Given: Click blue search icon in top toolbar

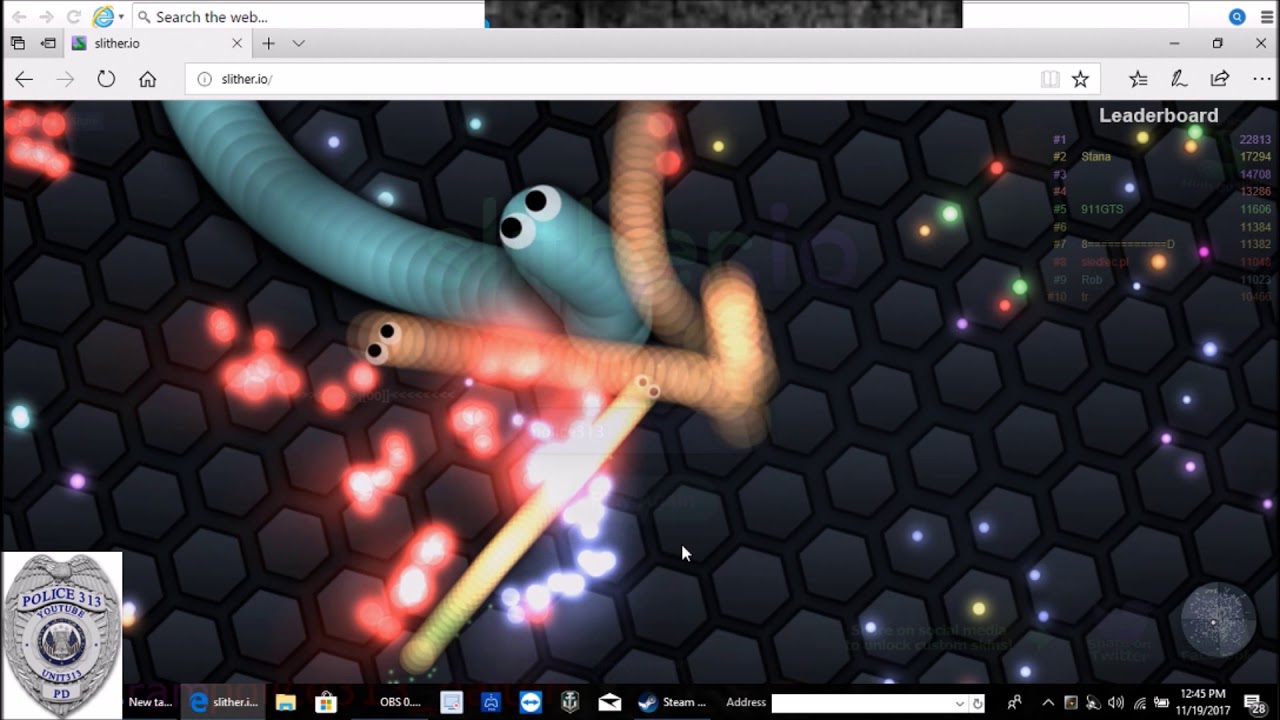Looking at the screenshot, I should point(1237,17).
